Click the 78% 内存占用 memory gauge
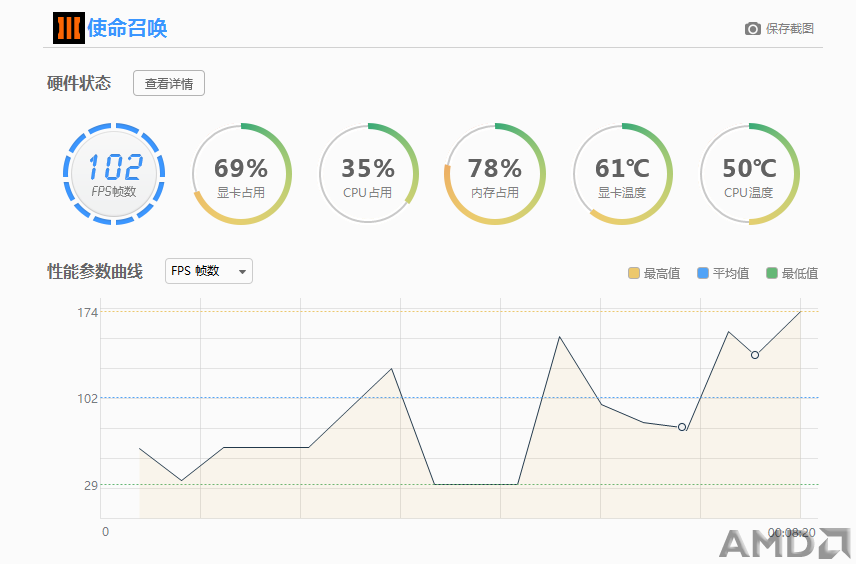Screen dimensions: 856x564 495,174
